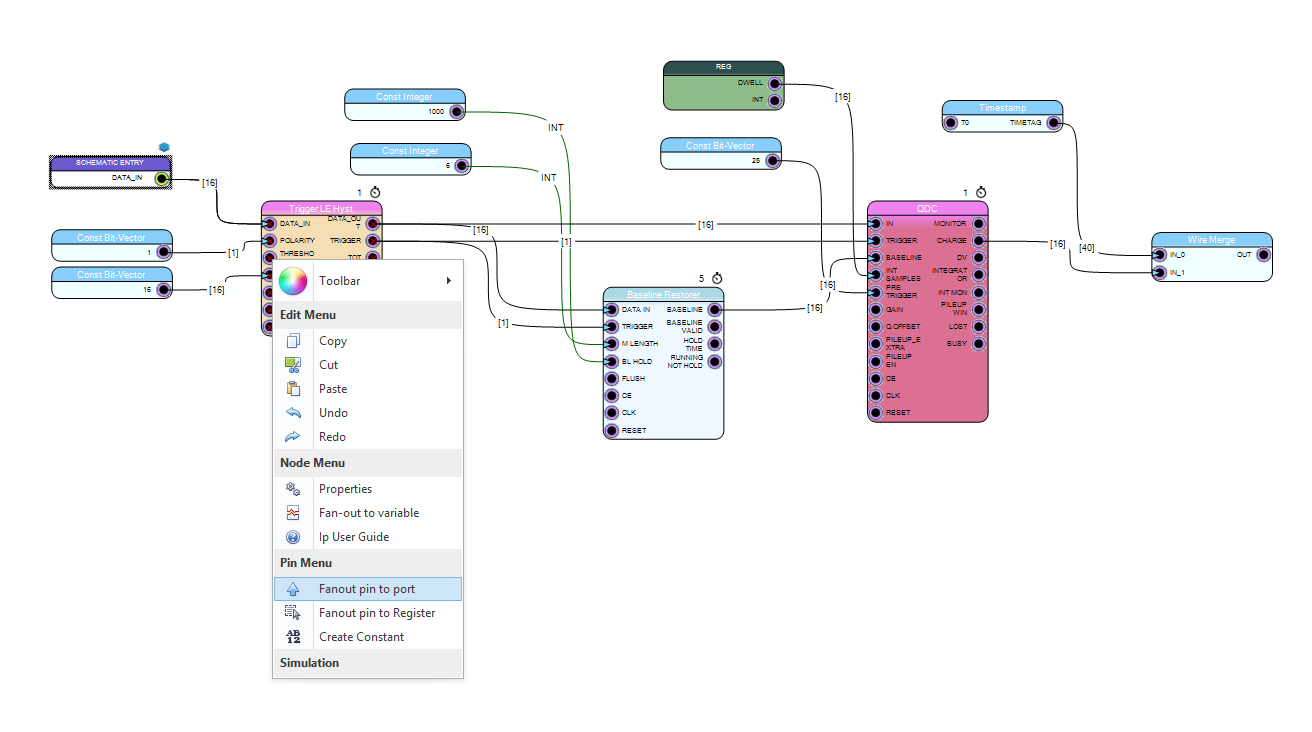1312x732 pixels.
Task: Click the REG DWELL output pin
Action: point(774,84)
